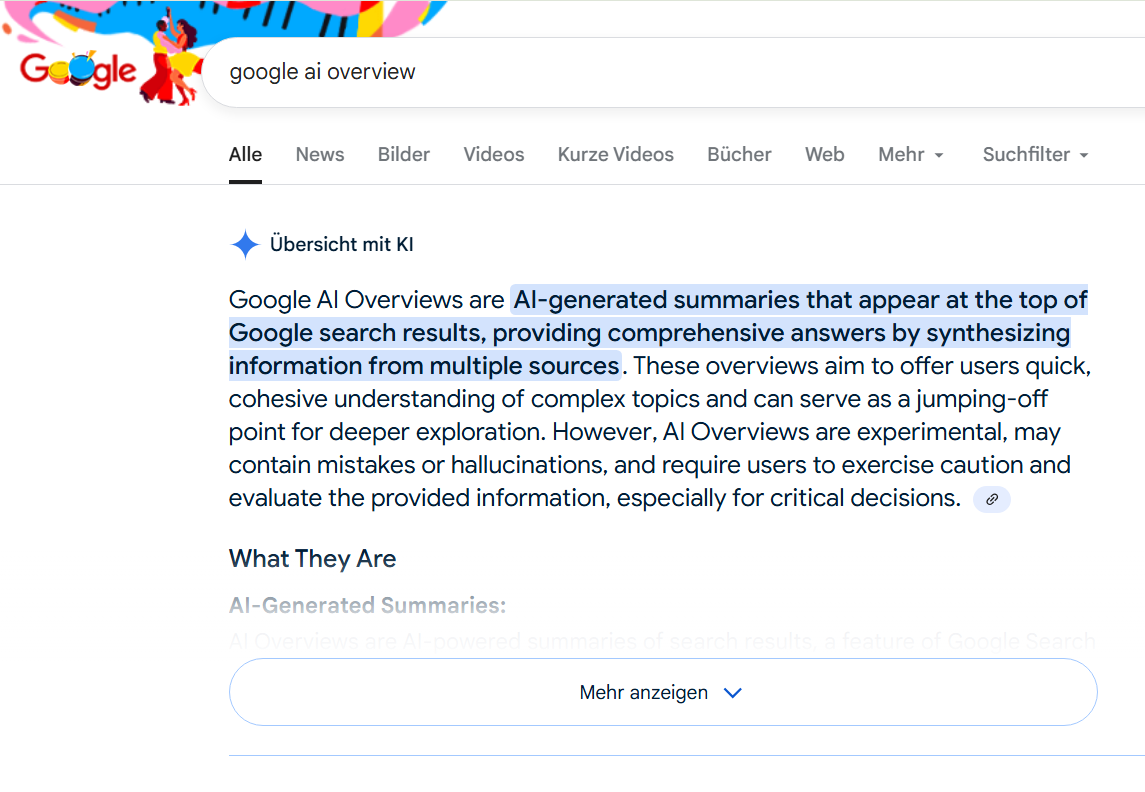This screenshot has height=792, width=1145.
Task: Go to the Videos tab
Action: [x=494, y=155]
